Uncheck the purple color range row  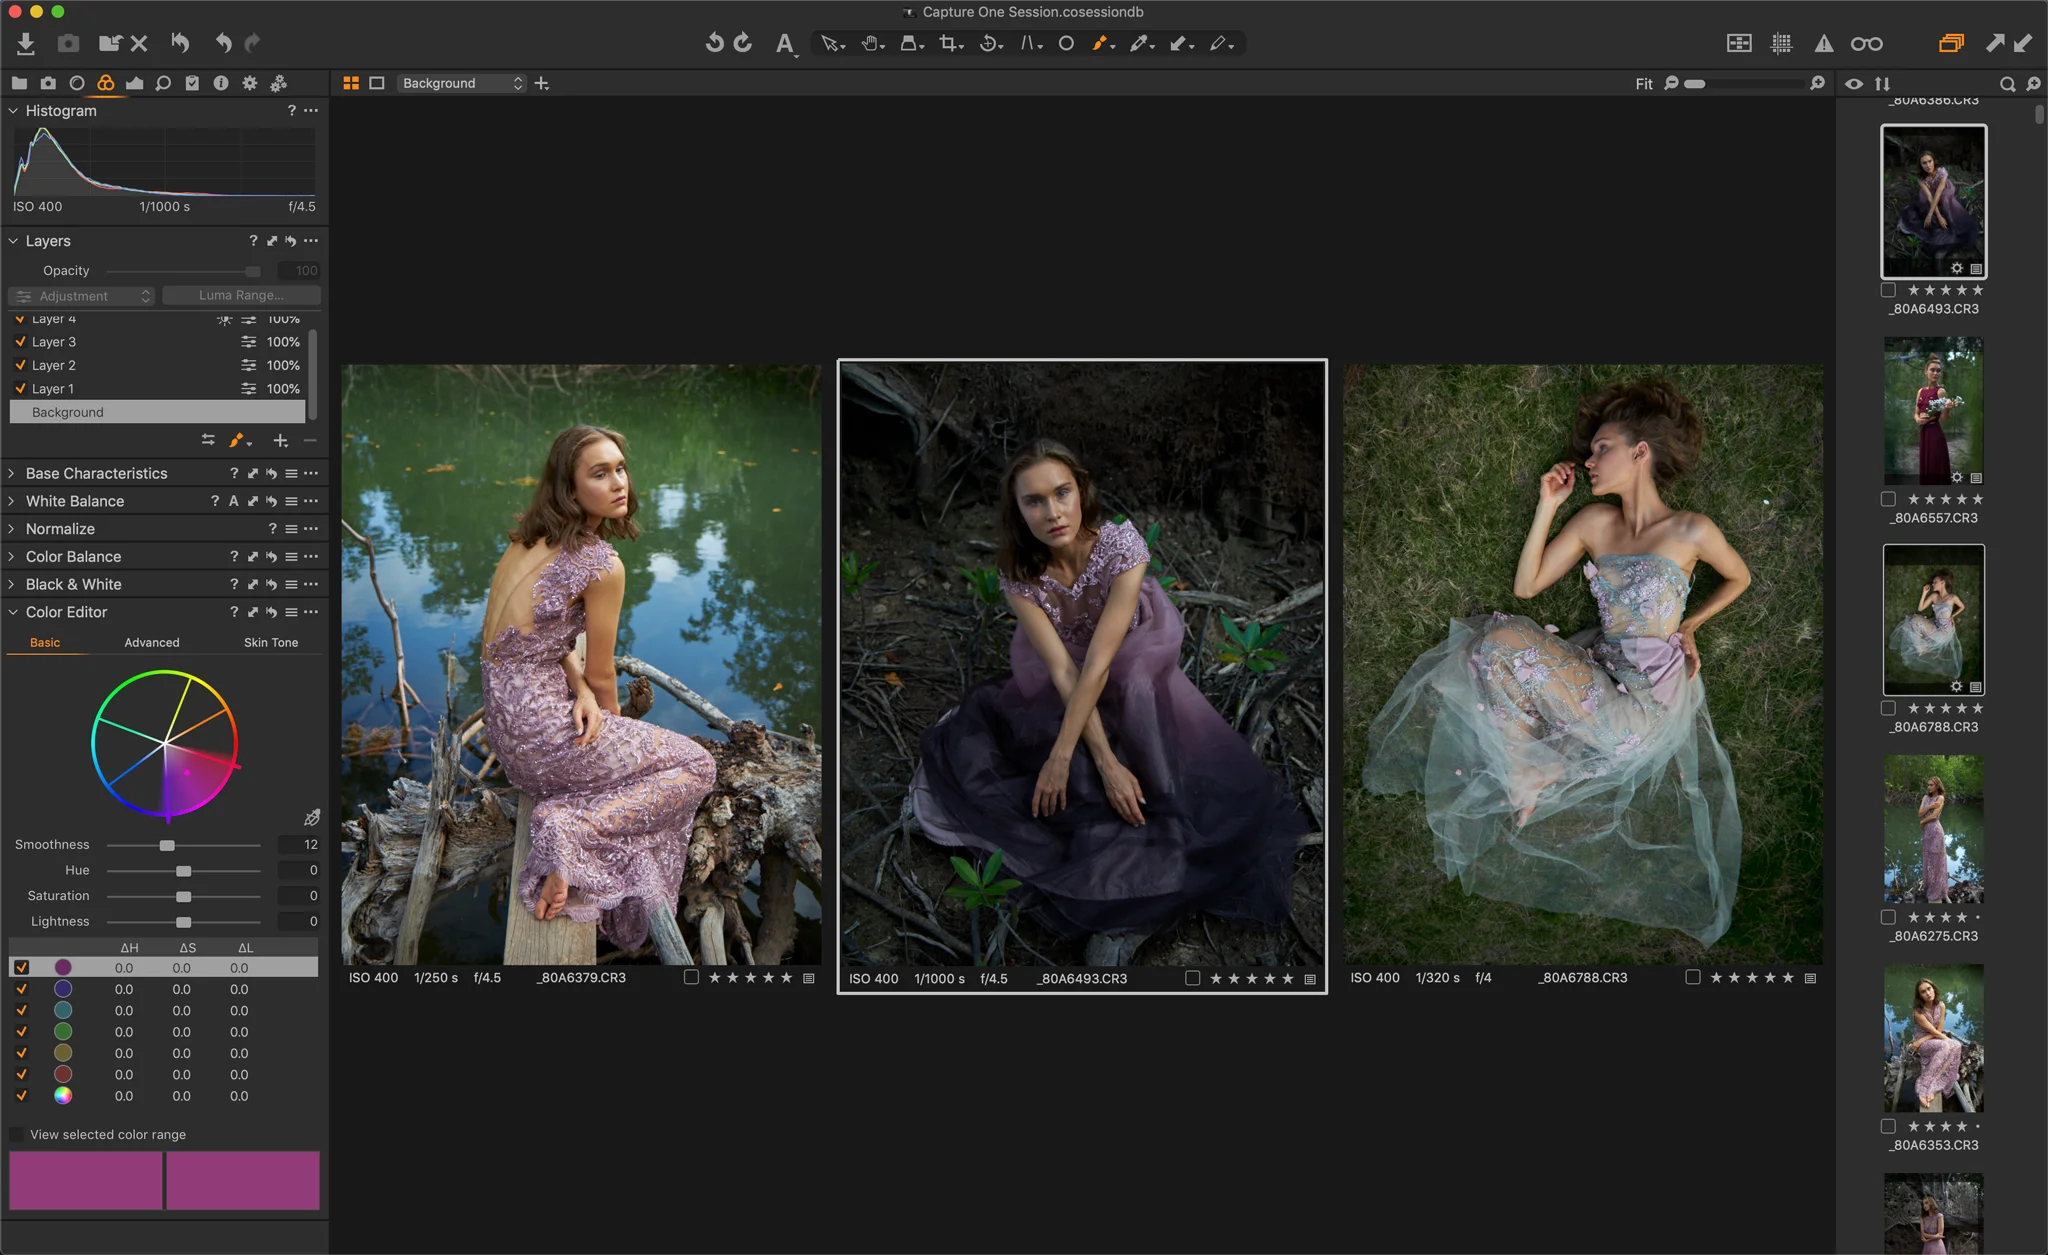click(21, 967)
